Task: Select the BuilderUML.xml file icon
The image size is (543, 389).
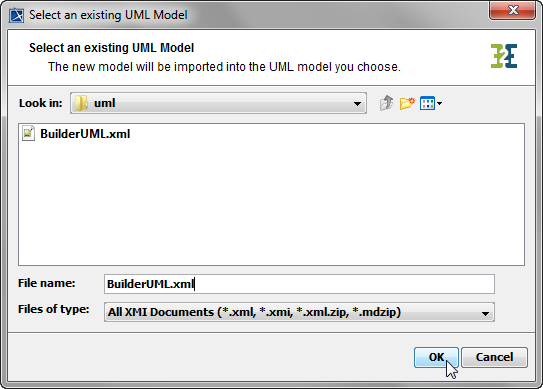Action: pyautogui.click(x=28, y=133)
